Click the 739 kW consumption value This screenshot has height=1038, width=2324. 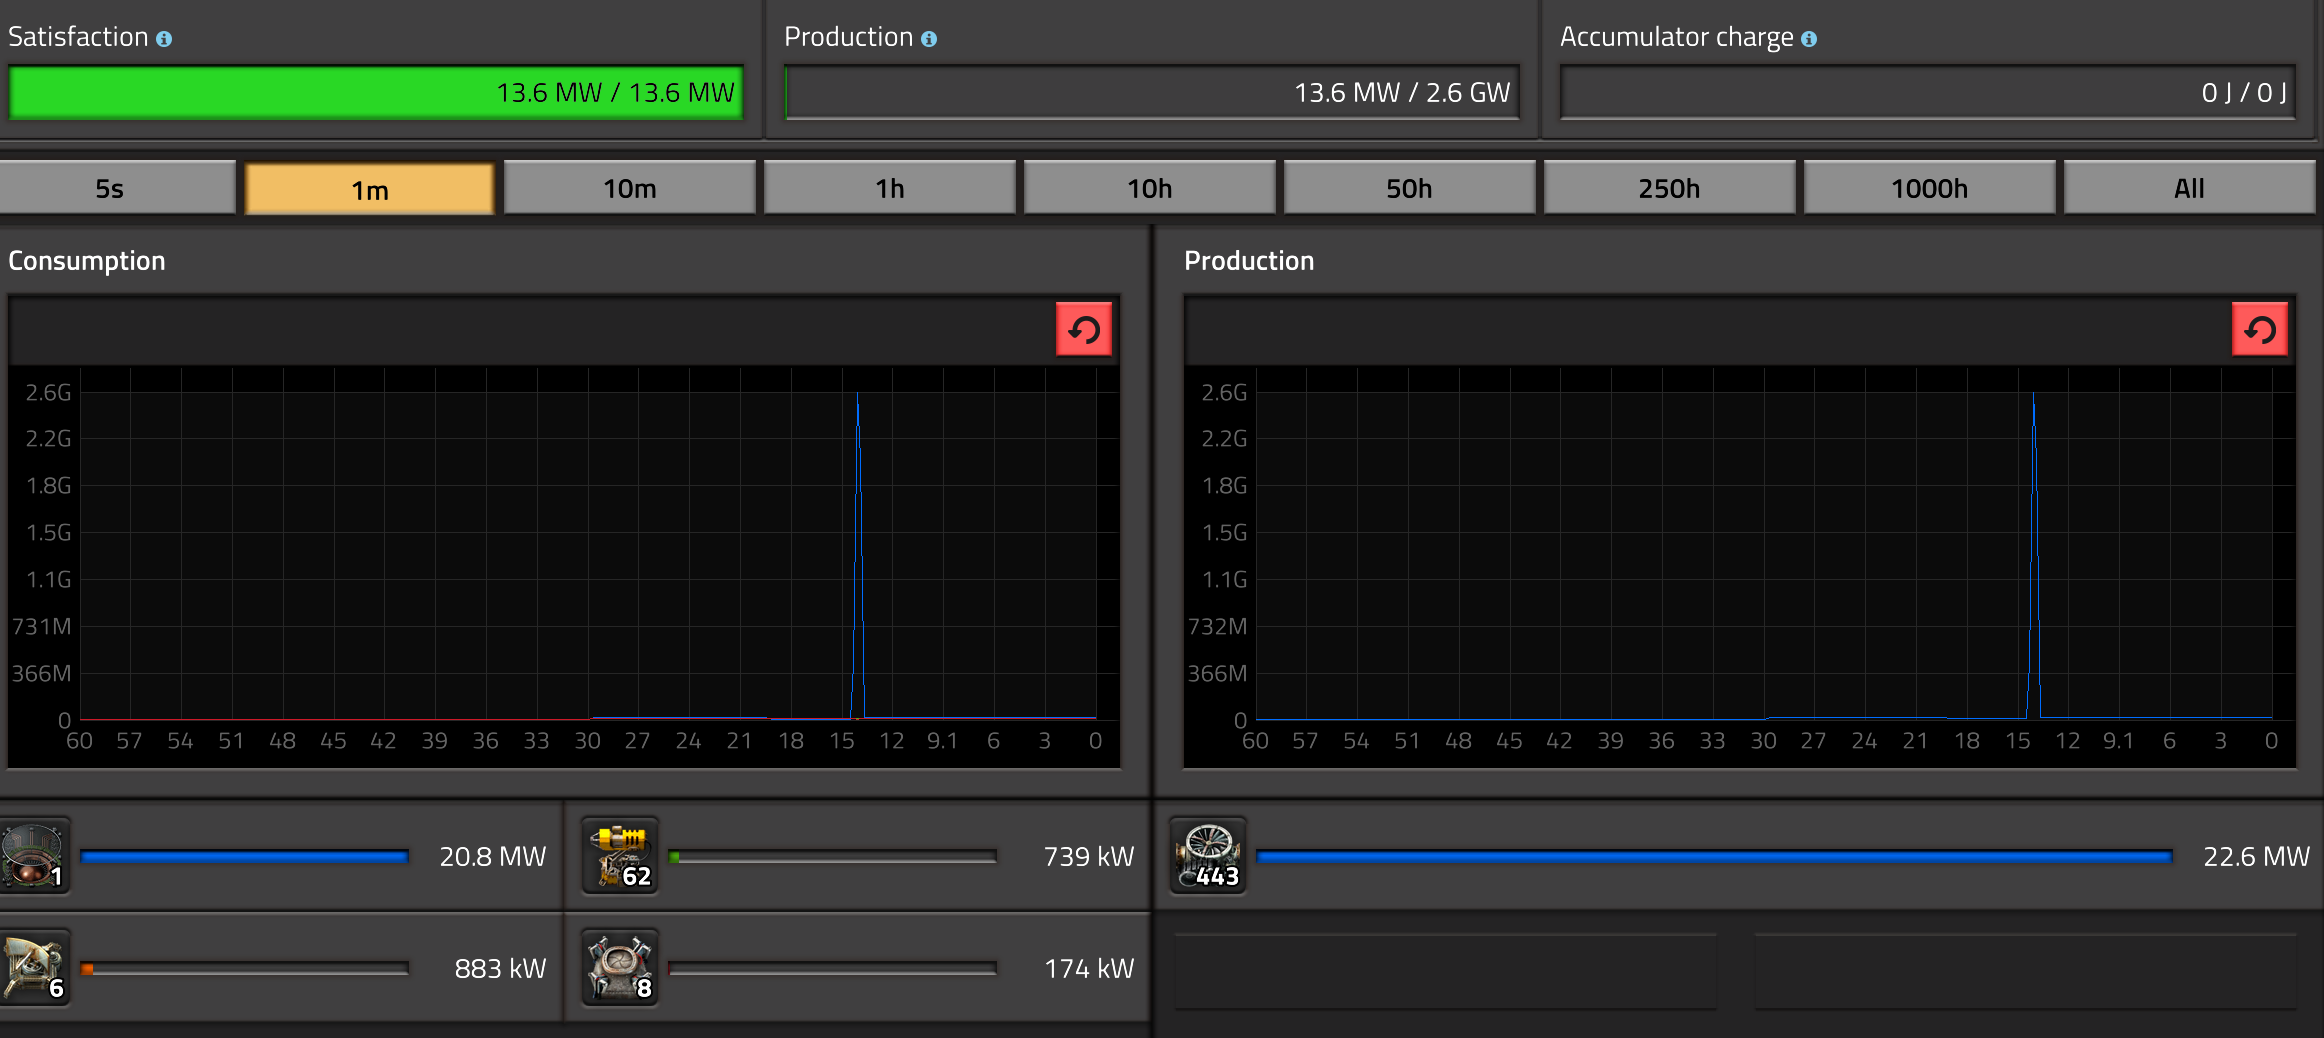point(1089,857)
